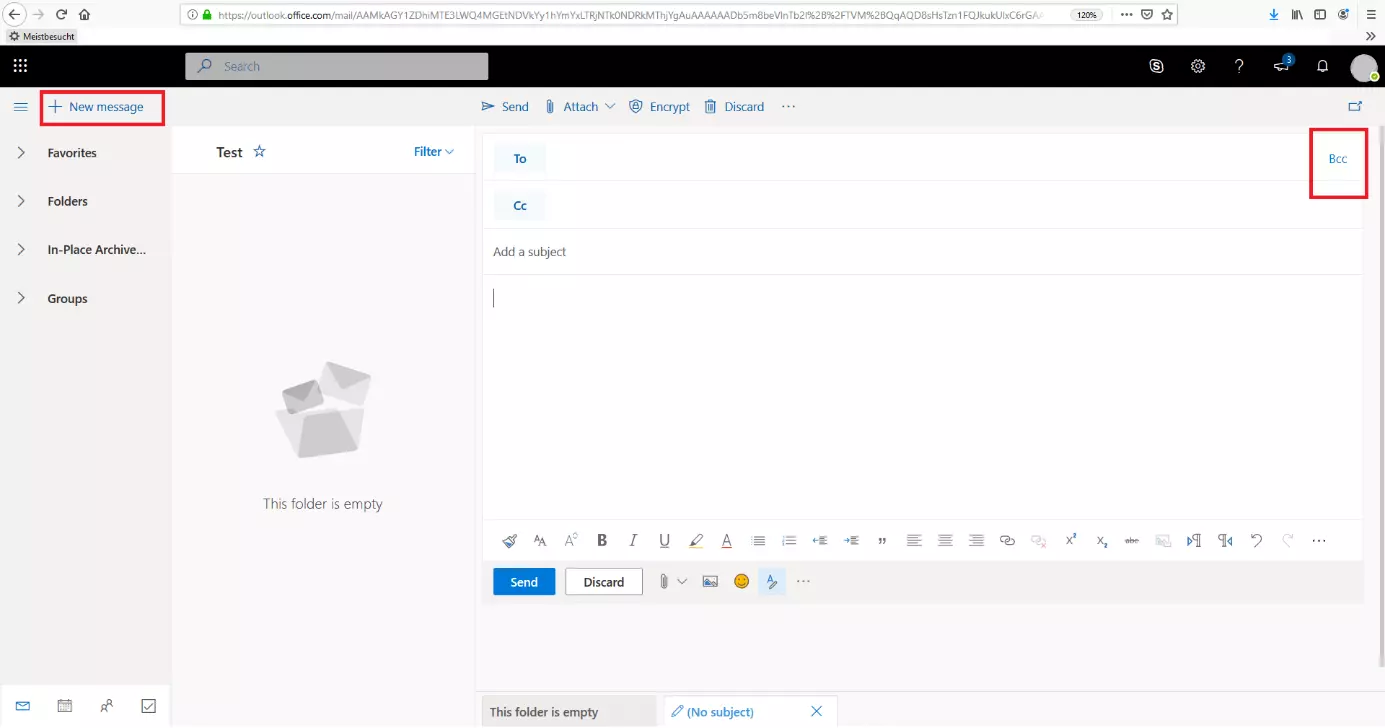Show the Bcc field
The height and width of the screenshot is (728, 1385).
click(1337, 158)
